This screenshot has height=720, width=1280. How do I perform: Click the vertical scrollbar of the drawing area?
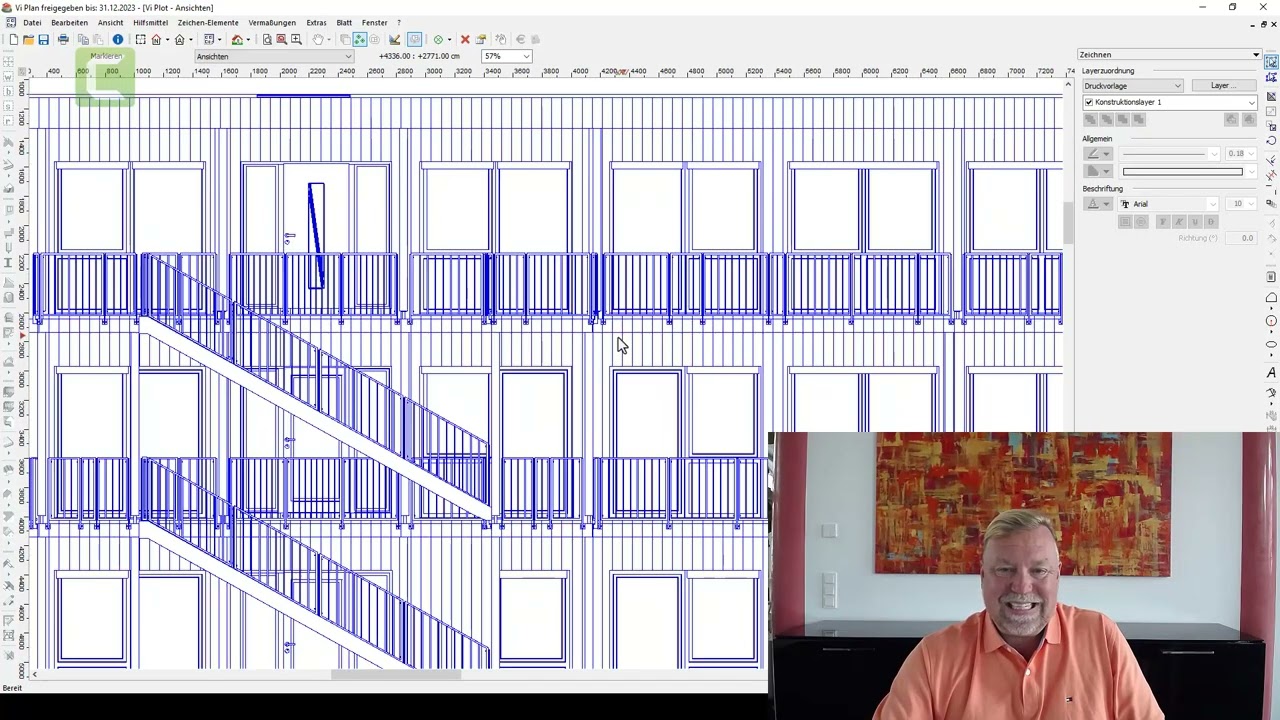pyautogui.click(x=1067, y=222)
